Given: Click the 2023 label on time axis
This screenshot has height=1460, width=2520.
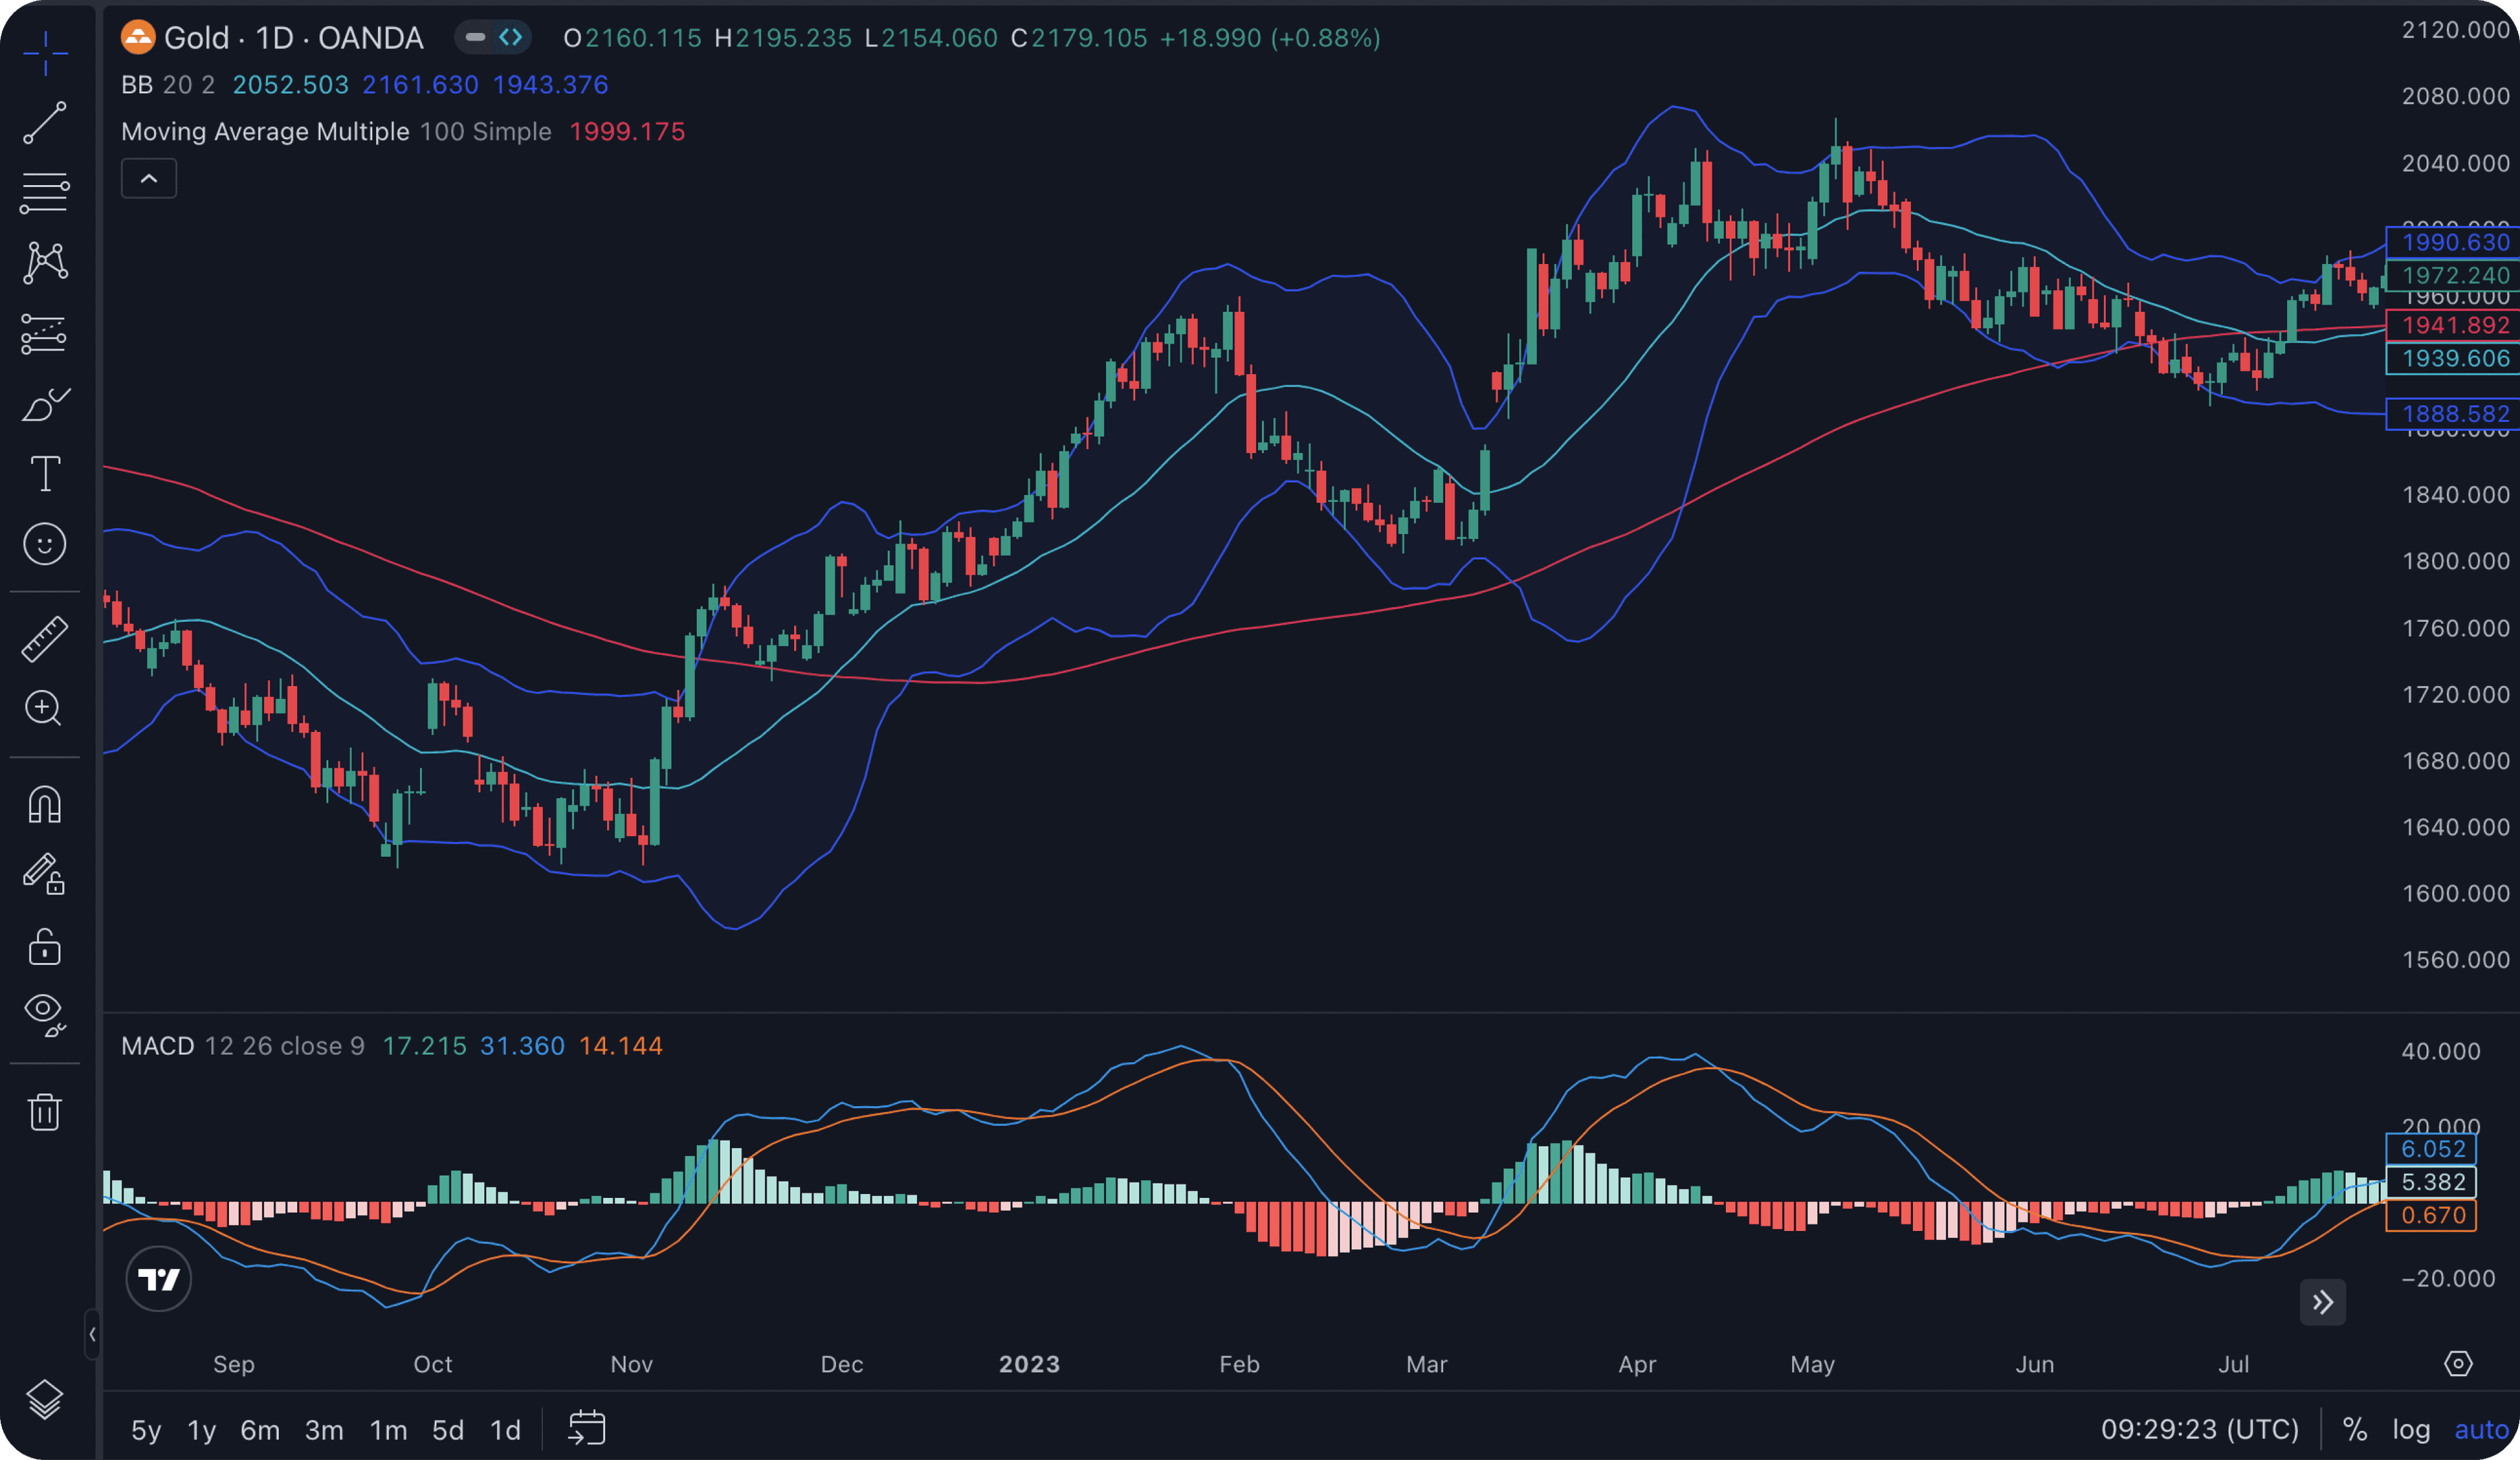Looking at the screenshot, I should click(1029, 1364).
